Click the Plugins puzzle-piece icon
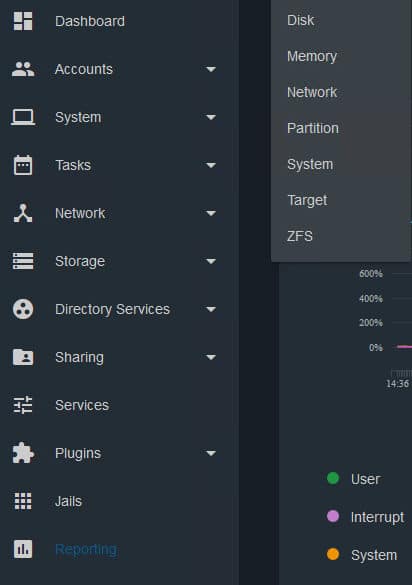The image size is (412, 585). click(x=23, y=453)
